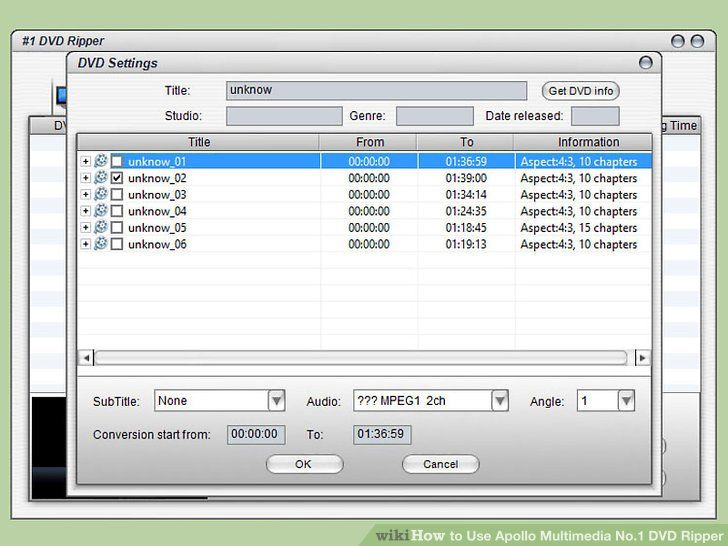Select the unknow_02 row title text
Viewport: 728px width, 546px height.
pos(157,178)
